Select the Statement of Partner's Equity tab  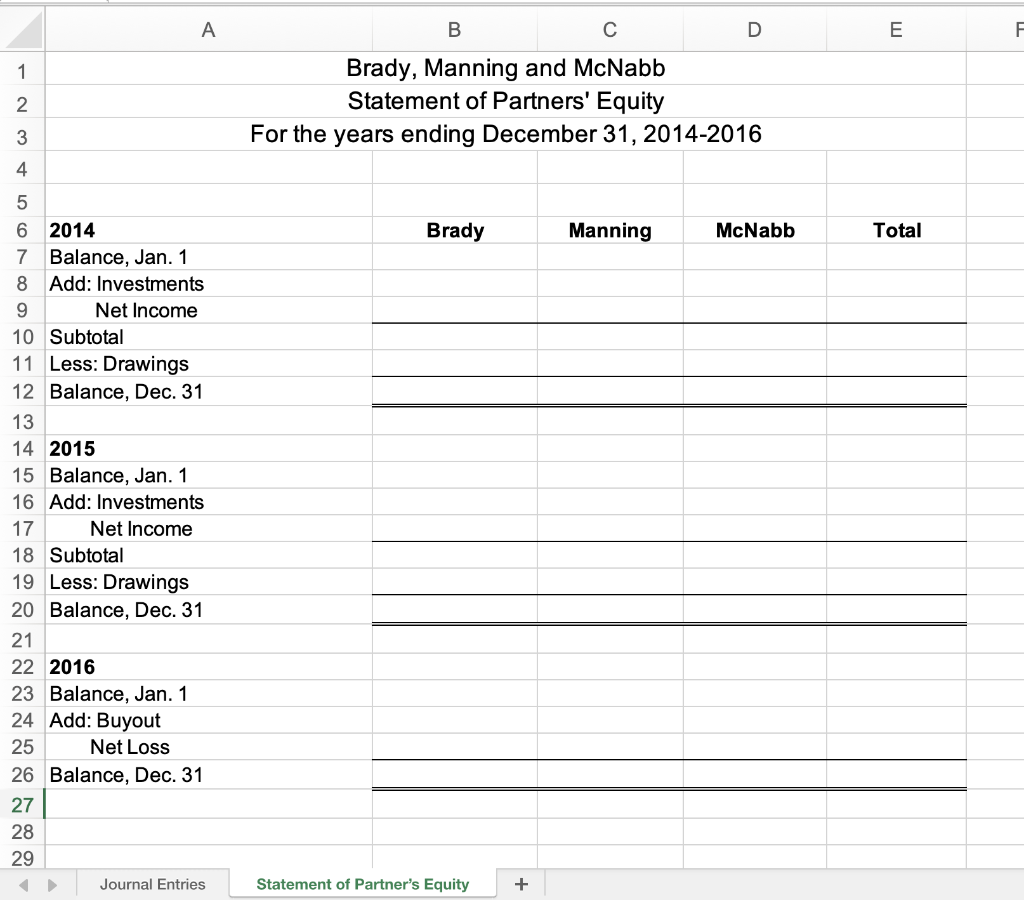pos(362,884)
